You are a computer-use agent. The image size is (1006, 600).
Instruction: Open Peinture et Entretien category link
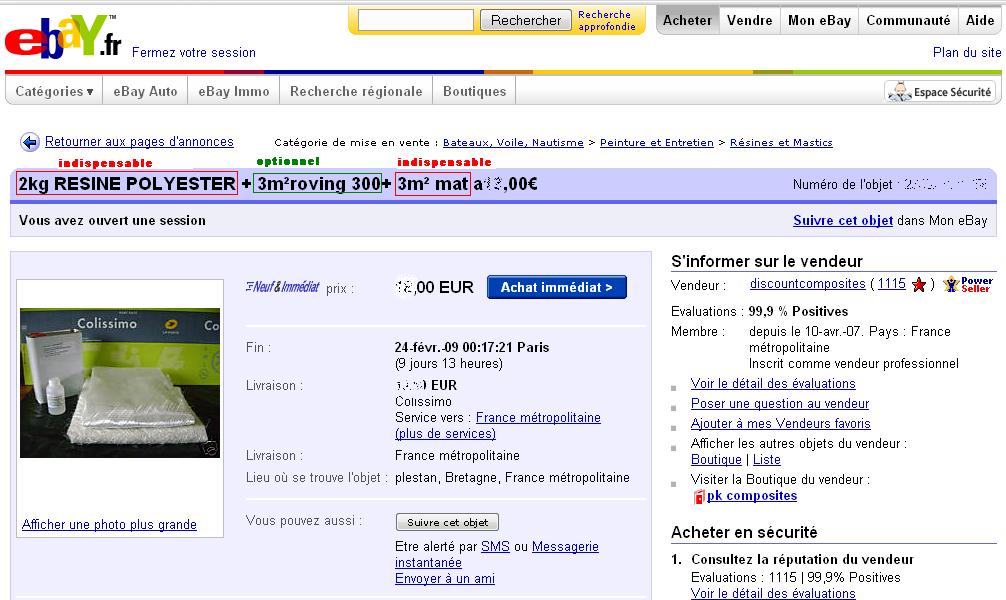[656, 142]
